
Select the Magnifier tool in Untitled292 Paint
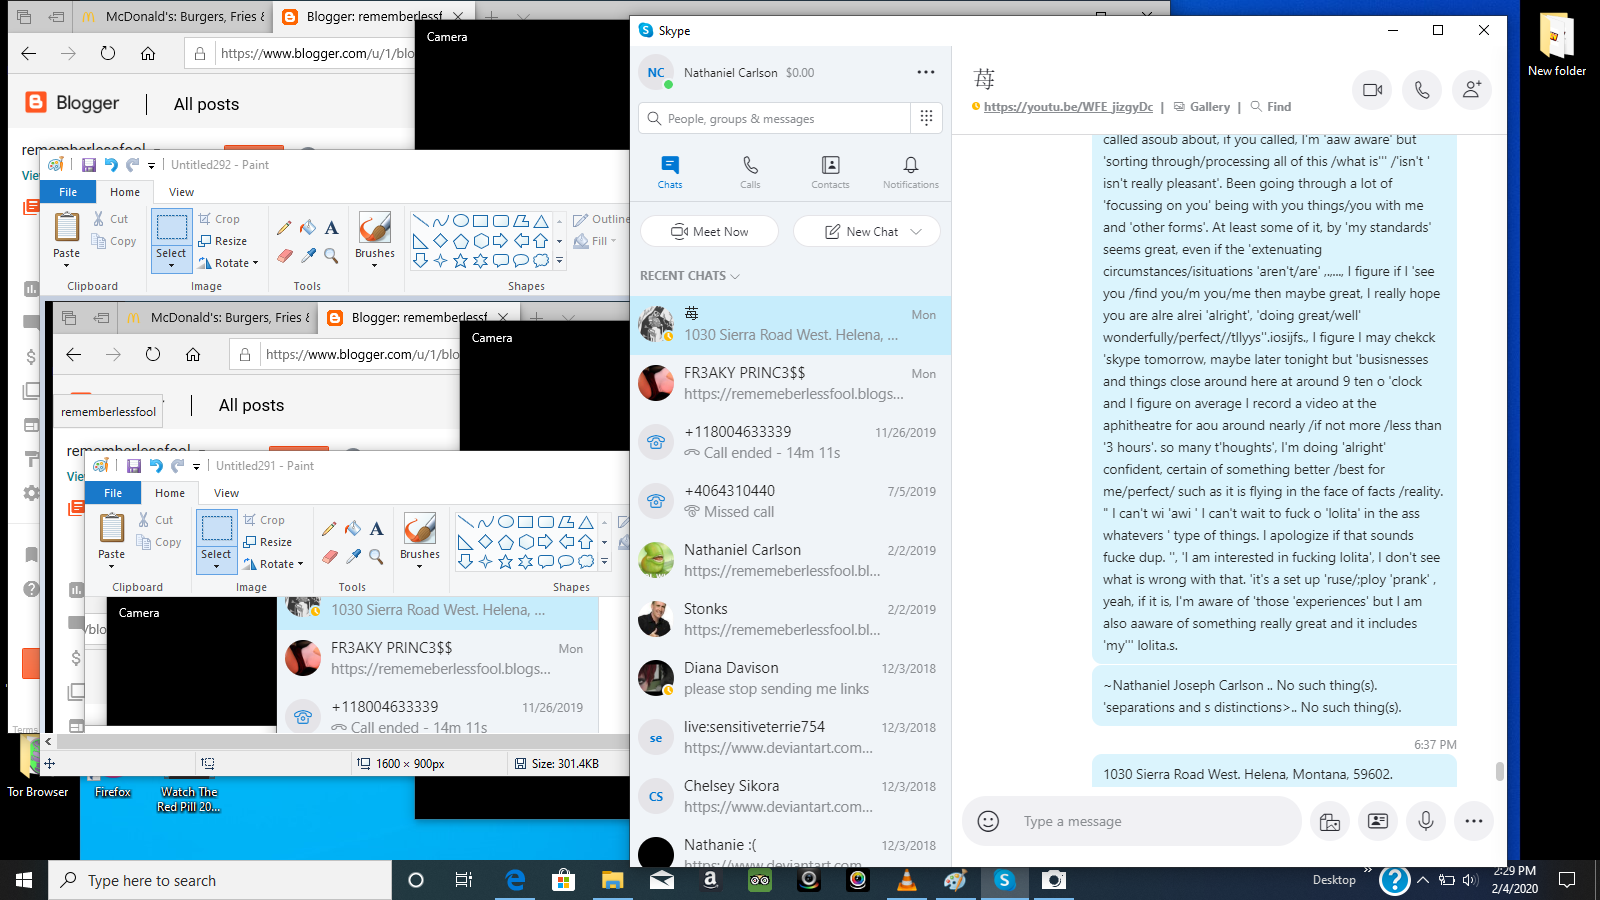click(332, 256)
